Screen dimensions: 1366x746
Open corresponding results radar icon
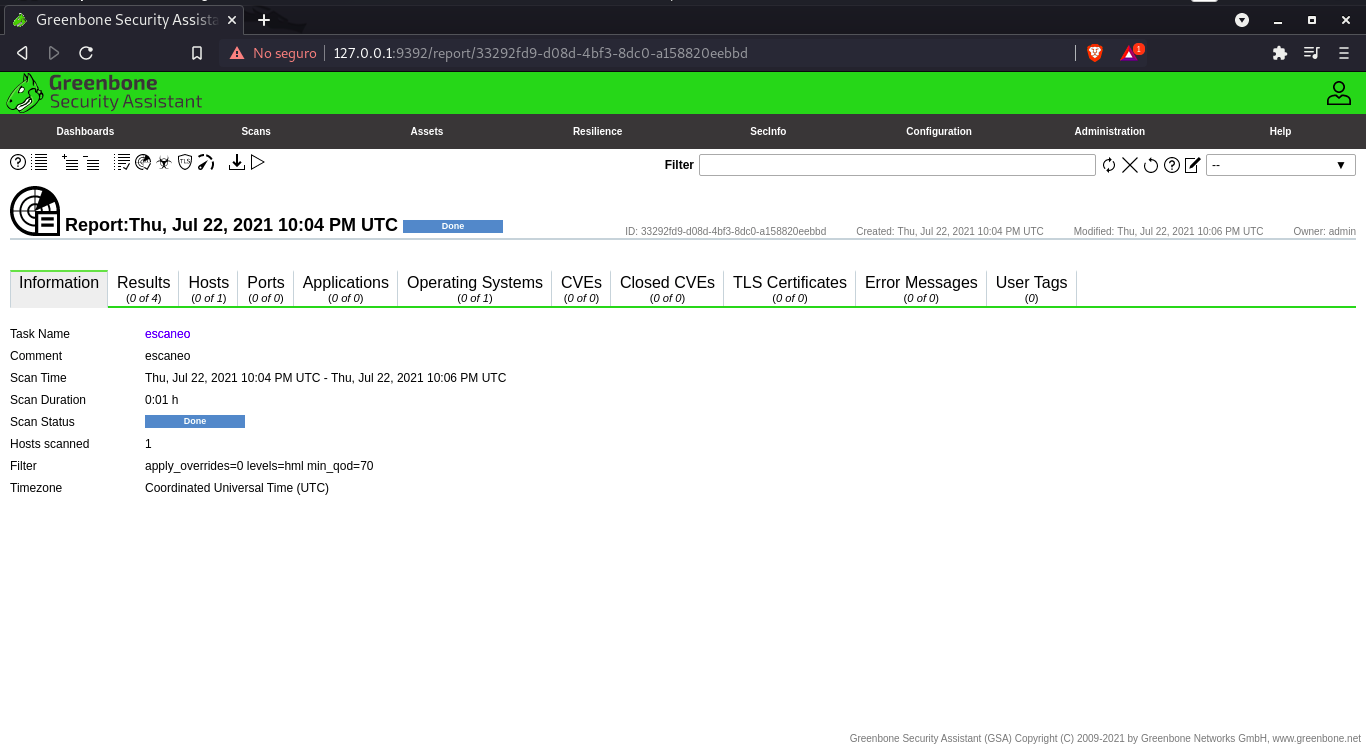point(143,162)
